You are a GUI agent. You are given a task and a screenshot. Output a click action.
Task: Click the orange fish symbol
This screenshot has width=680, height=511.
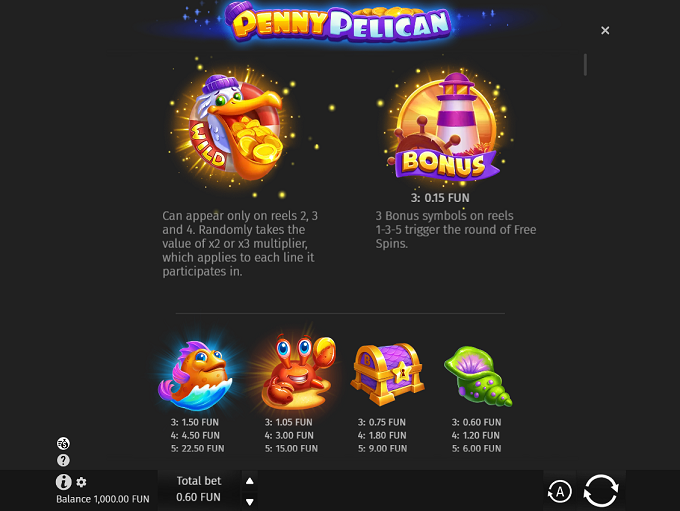coord(196,375)
